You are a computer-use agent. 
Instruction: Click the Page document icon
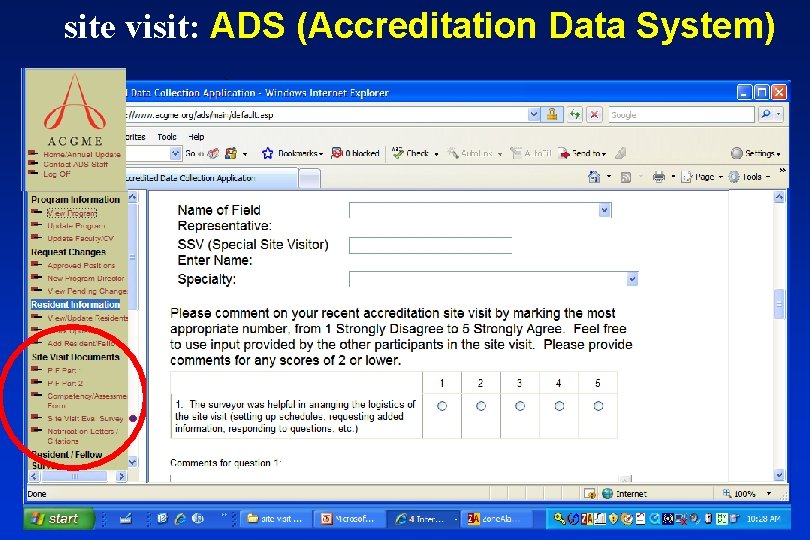687,177
